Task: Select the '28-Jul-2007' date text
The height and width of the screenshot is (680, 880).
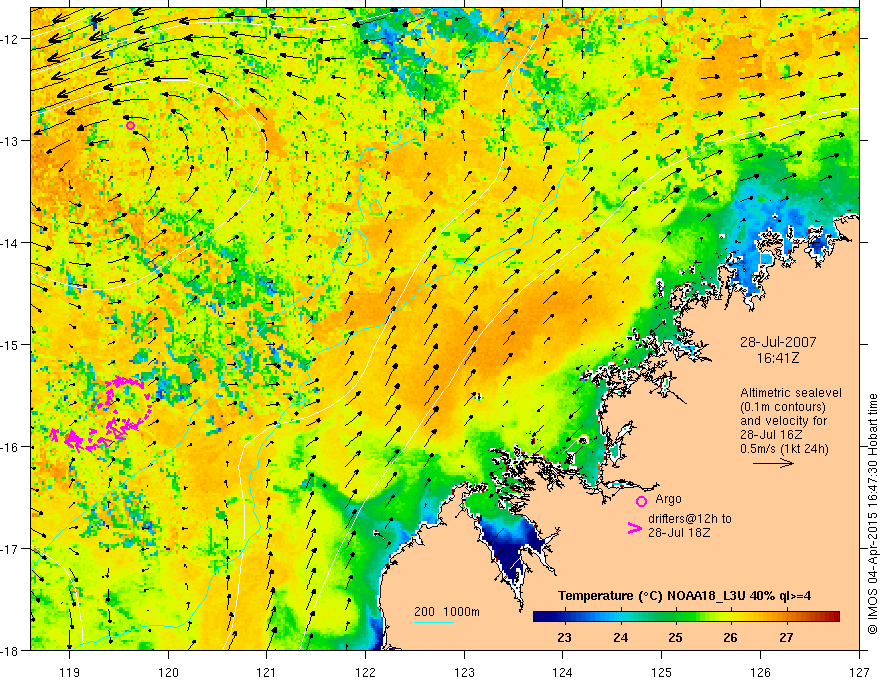Action: coord(778,342)
